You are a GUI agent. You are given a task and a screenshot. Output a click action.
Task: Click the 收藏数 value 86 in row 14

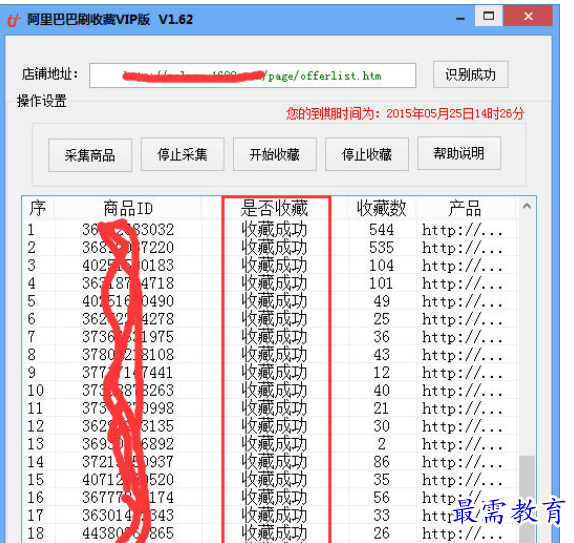(x=381, y=462)
